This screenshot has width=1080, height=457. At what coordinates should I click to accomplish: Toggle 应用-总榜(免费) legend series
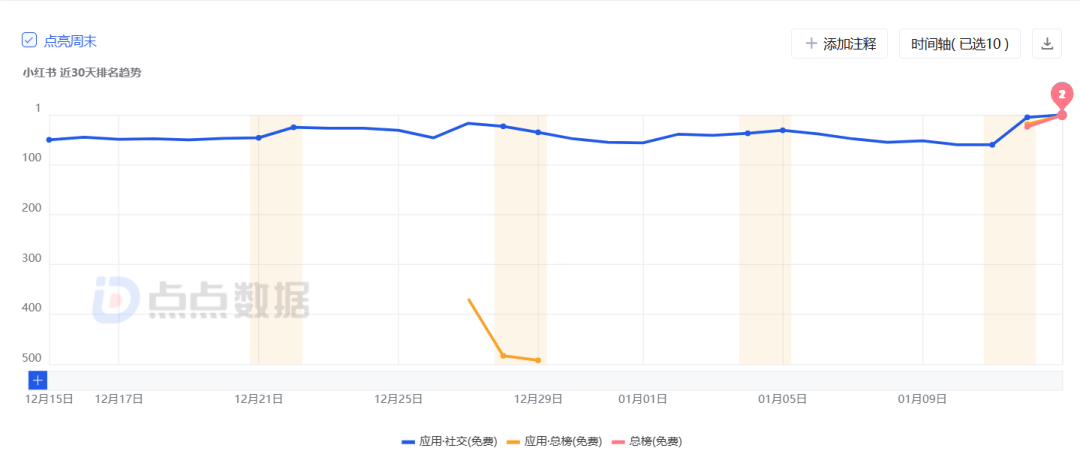pyautogui.click(x=555, y=441)
